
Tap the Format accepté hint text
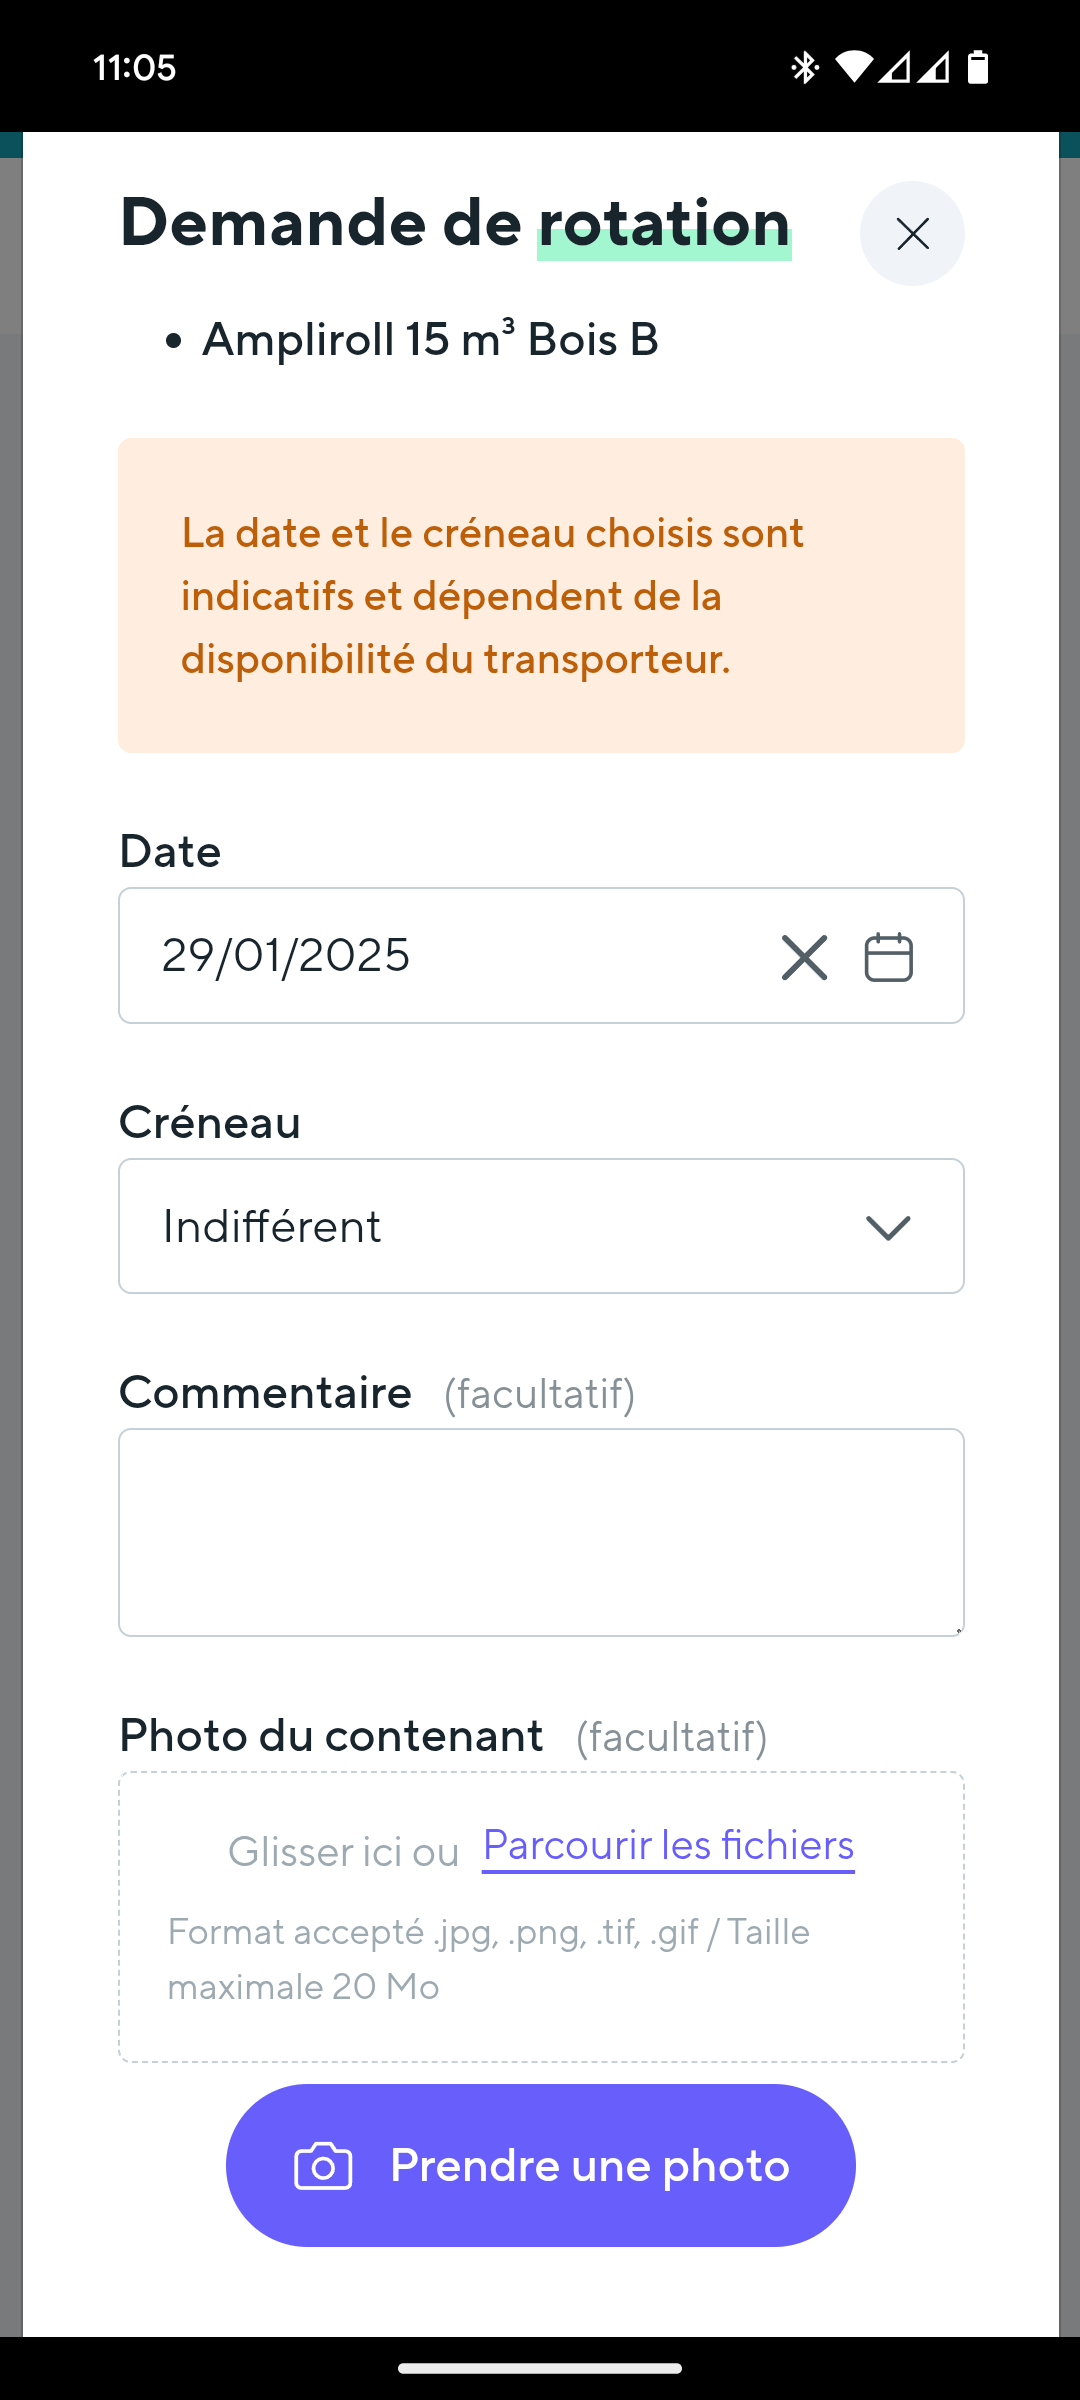pyautogui.click(x=488, y=1959)
